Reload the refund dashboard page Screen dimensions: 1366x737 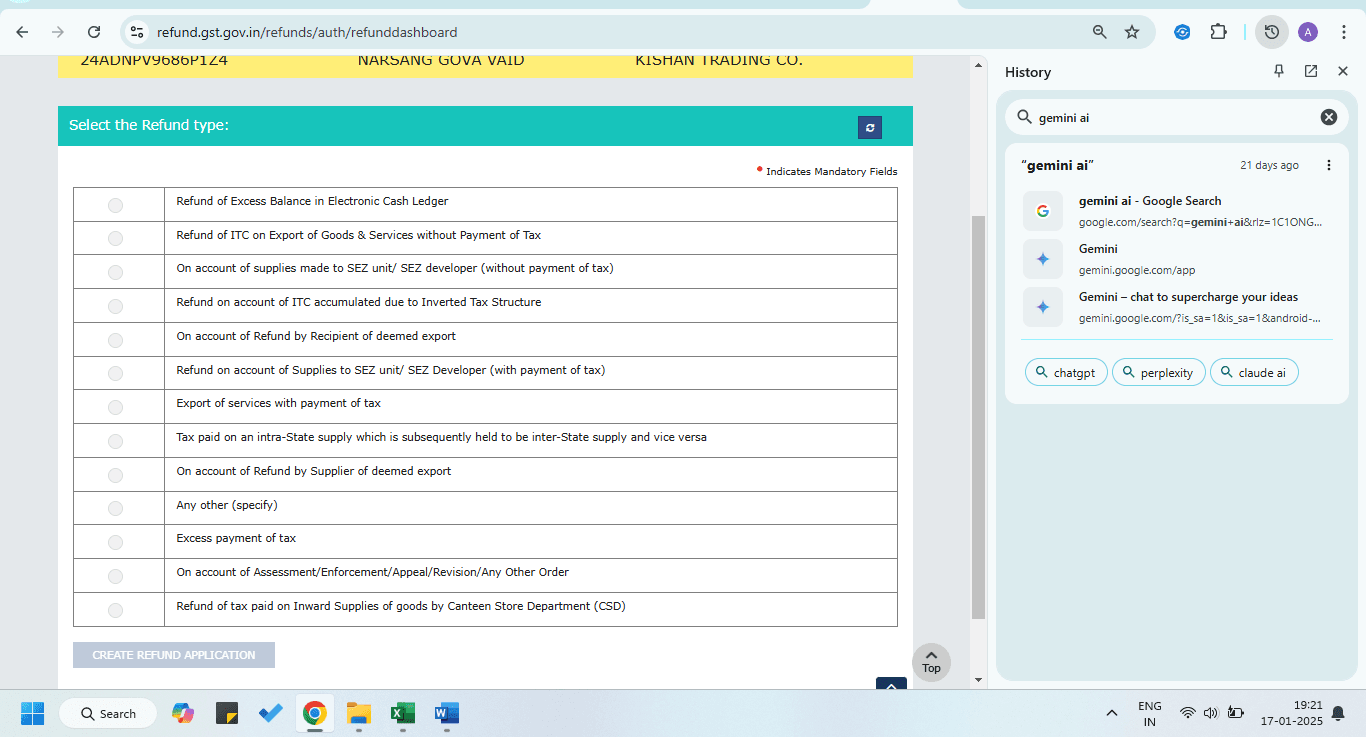[93, 32]
